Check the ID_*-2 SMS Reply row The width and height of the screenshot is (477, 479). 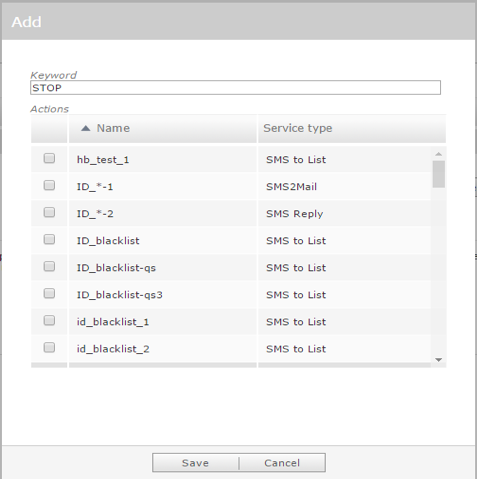[x=49, y=212]
